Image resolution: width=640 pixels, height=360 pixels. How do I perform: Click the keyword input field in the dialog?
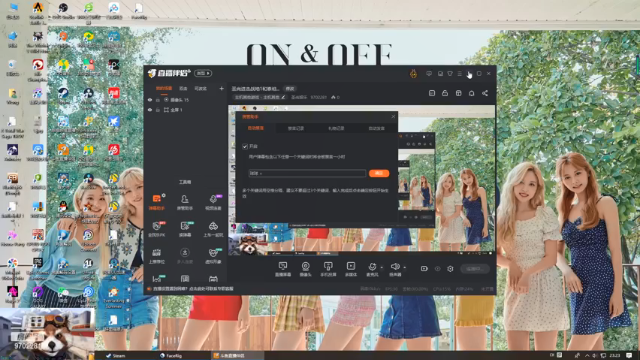[x=307, y=173]
